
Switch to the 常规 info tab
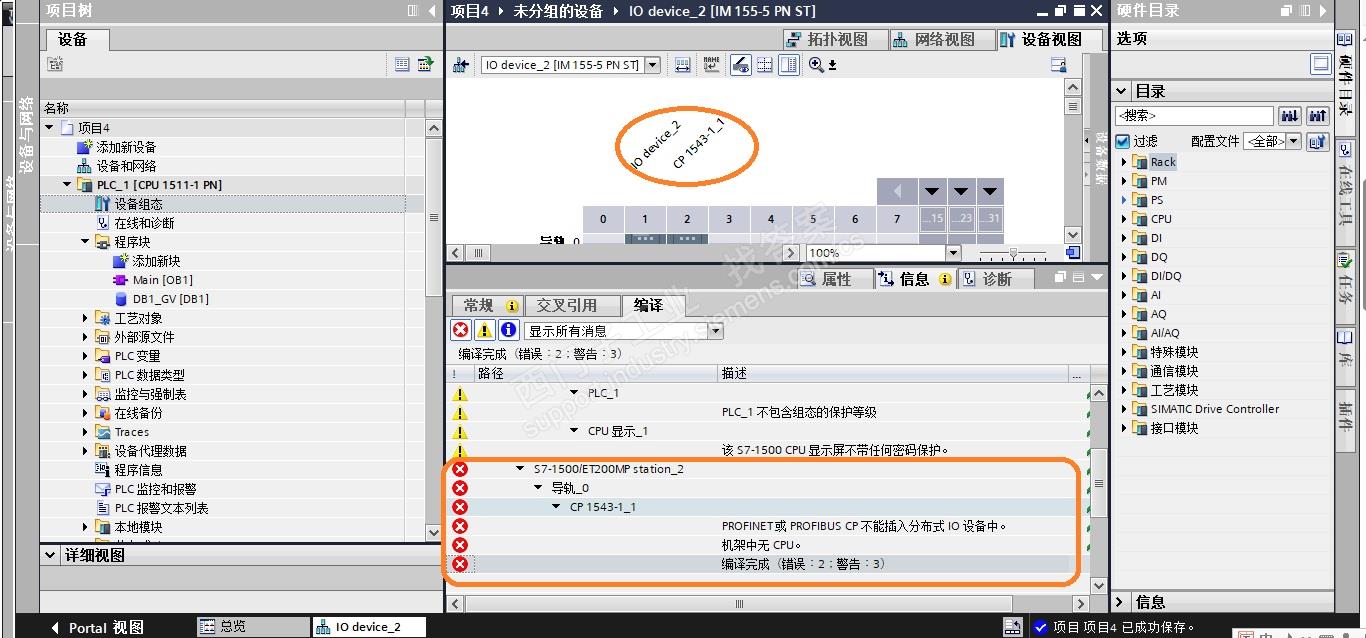point(489,305)
